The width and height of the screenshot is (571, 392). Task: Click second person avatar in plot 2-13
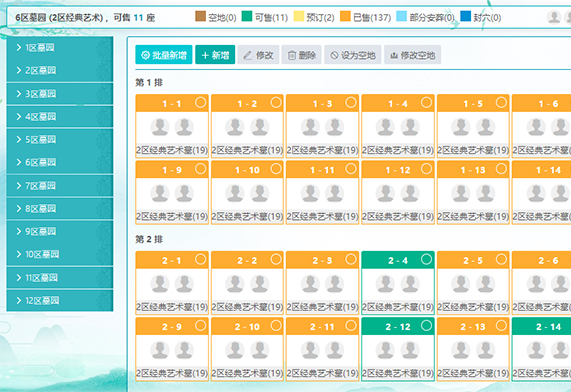pyautogui.click(x=485, y=350)
